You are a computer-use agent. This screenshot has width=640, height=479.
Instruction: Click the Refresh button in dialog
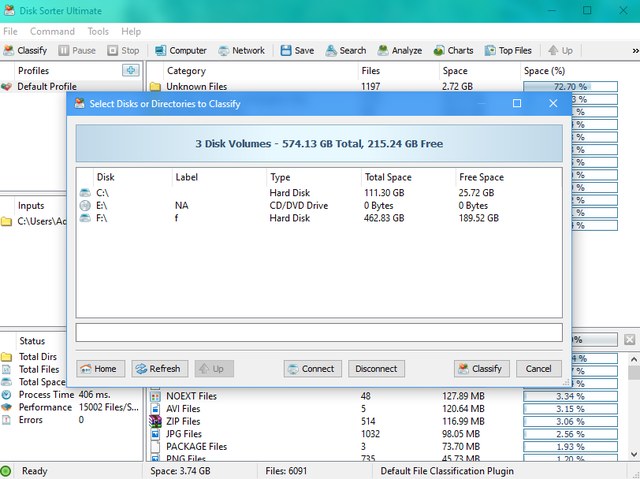pyautogui.click(x=159, y=369)
